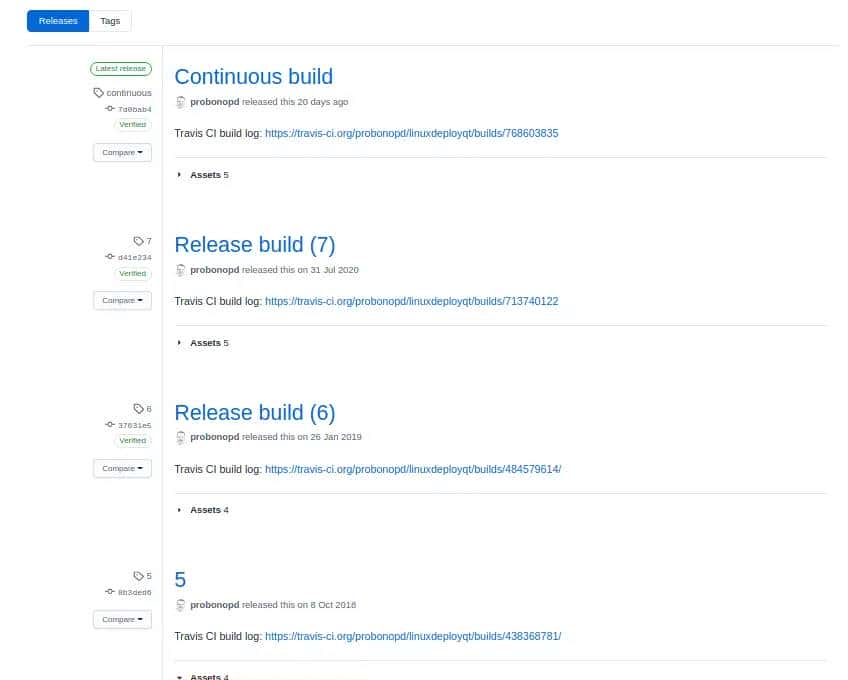
Task: Switch to the Tags tab
Action: click(x=110, y=20)
